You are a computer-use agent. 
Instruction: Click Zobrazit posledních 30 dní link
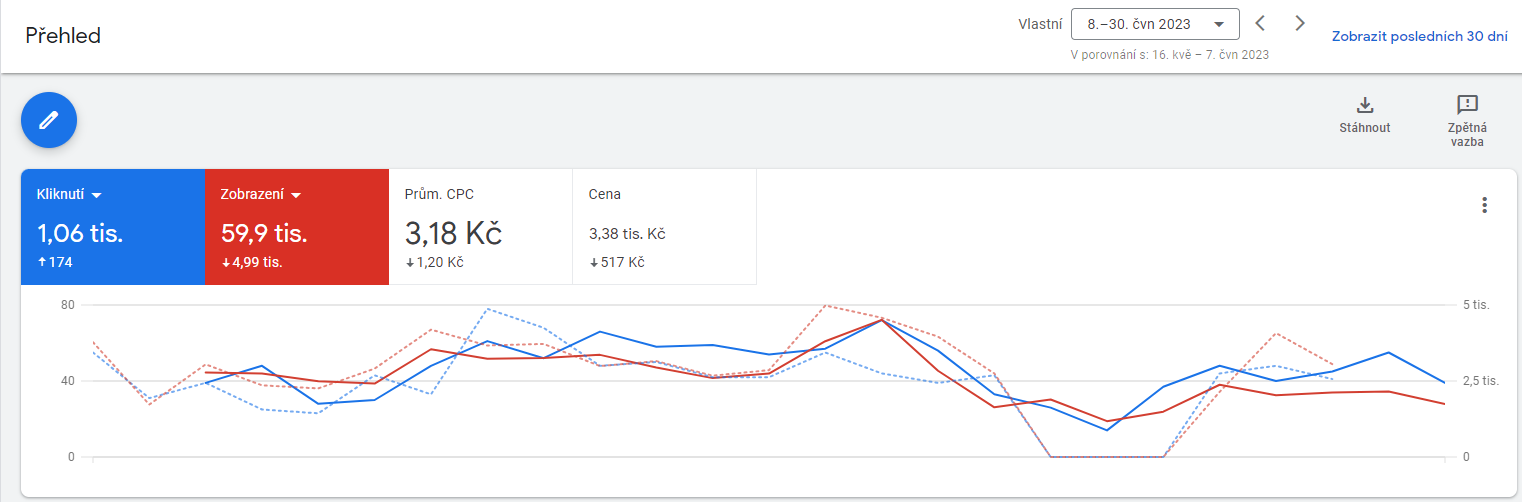[x=1419, y=36]
